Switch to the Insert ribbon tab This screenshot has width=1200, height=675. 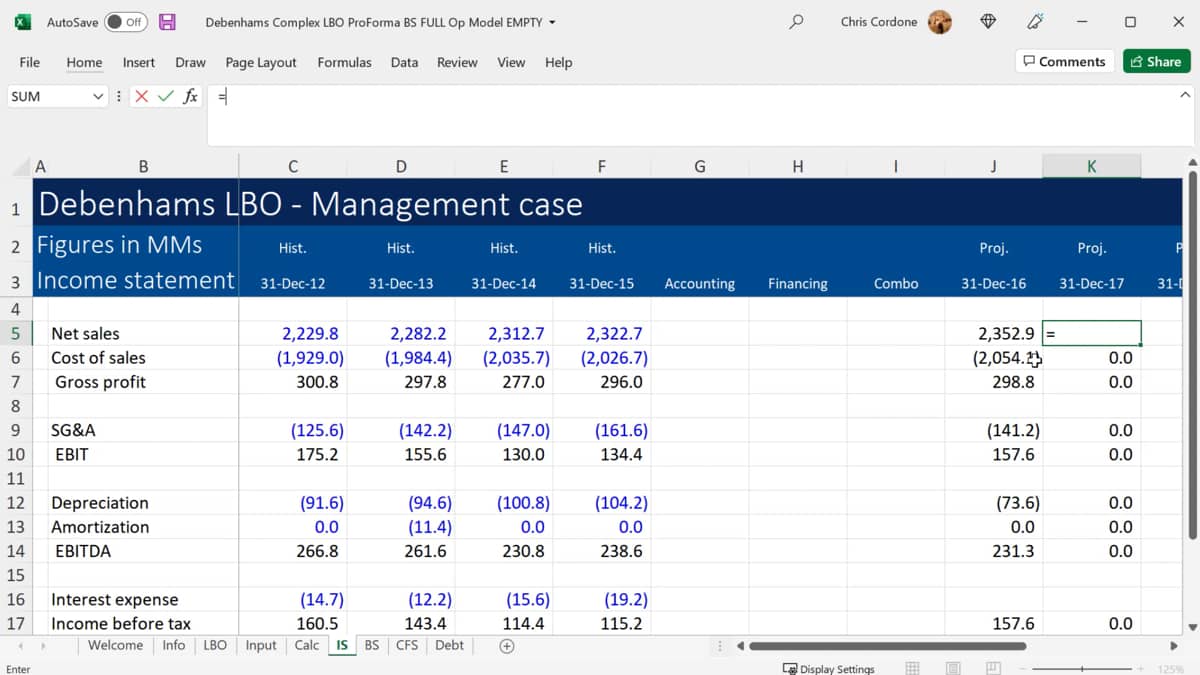[x=139, y=62]
